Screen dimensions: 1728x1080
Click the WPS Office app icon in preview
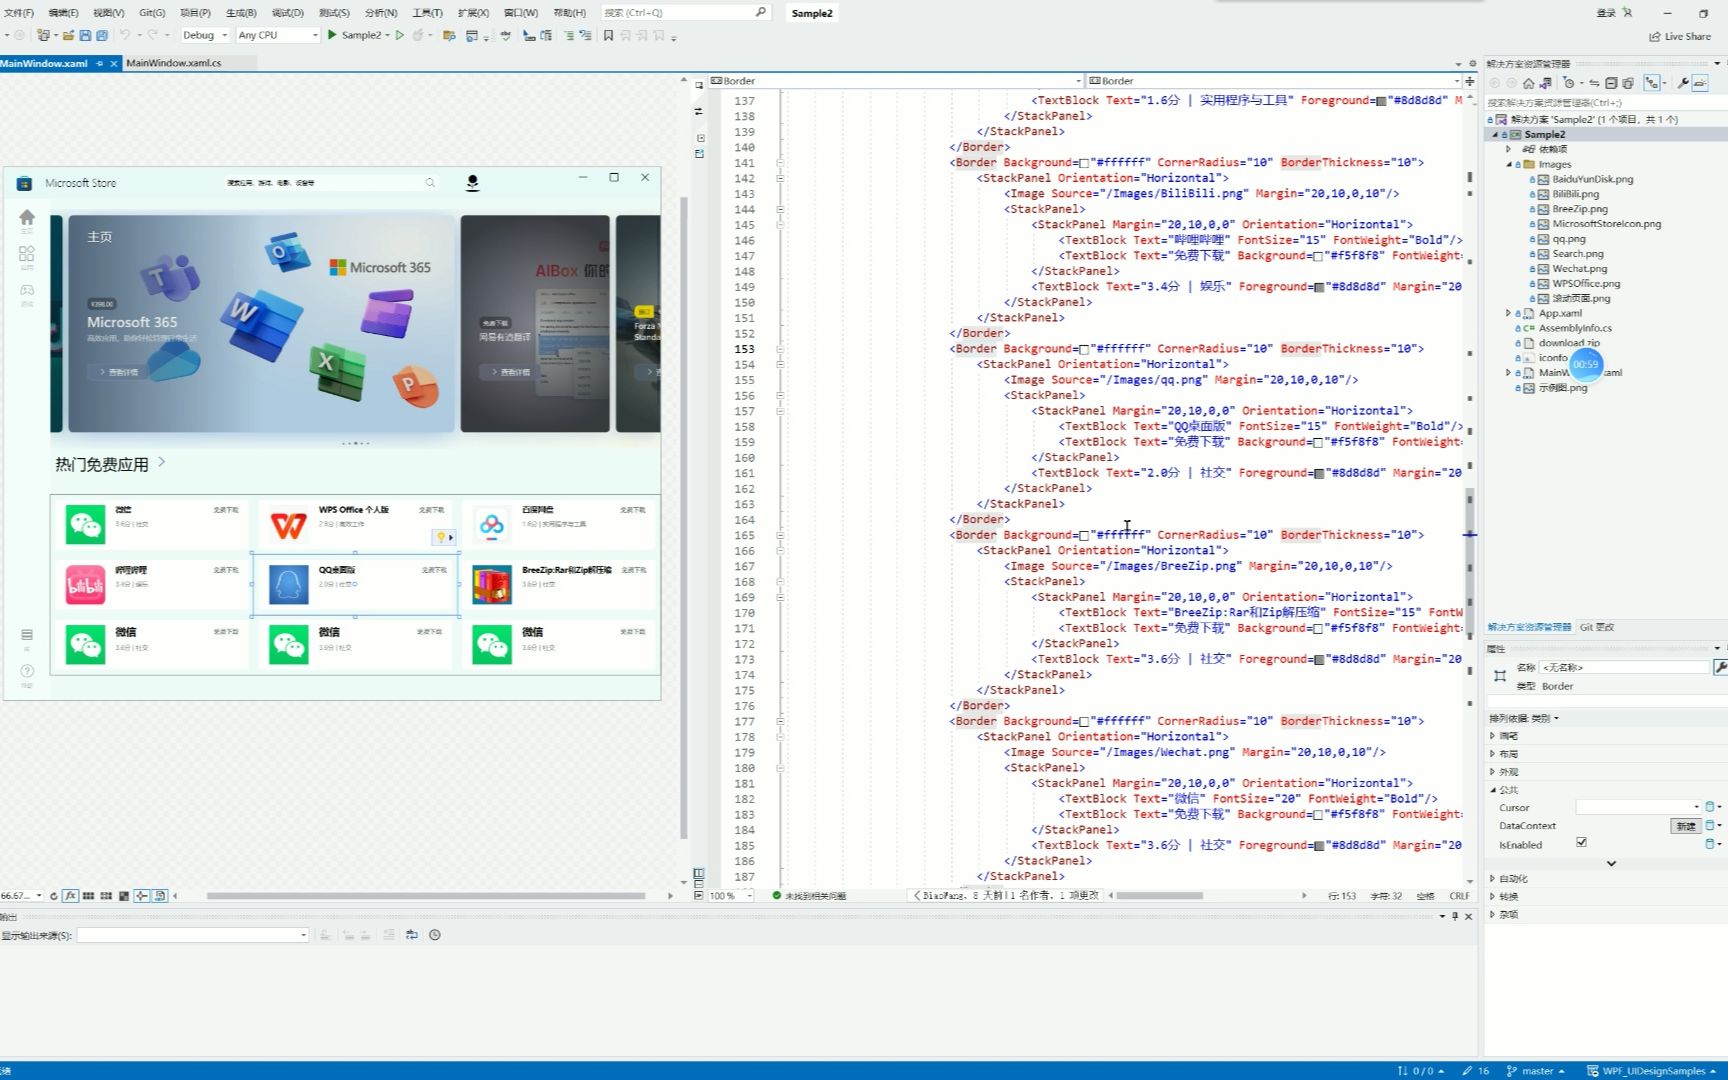289,525
